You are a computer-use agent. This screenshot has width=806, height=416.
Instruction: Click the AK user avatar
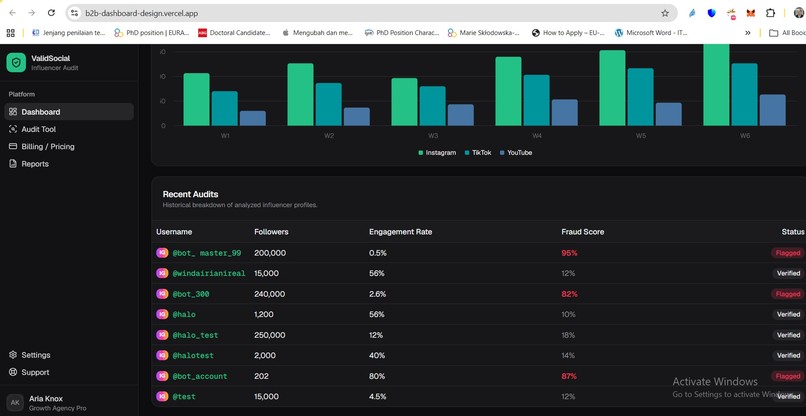coord(15,403)
